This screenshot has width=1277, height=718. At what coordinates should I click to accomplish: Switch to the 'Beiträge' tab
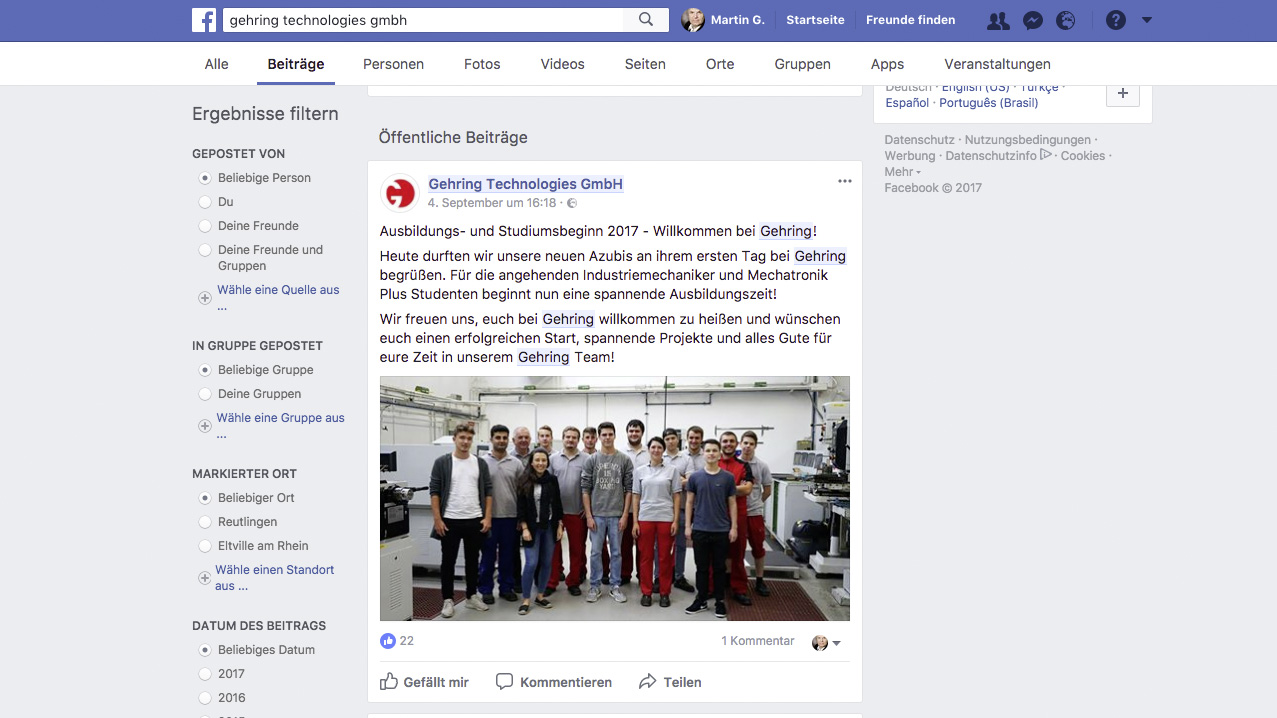[x=296, y=64]
